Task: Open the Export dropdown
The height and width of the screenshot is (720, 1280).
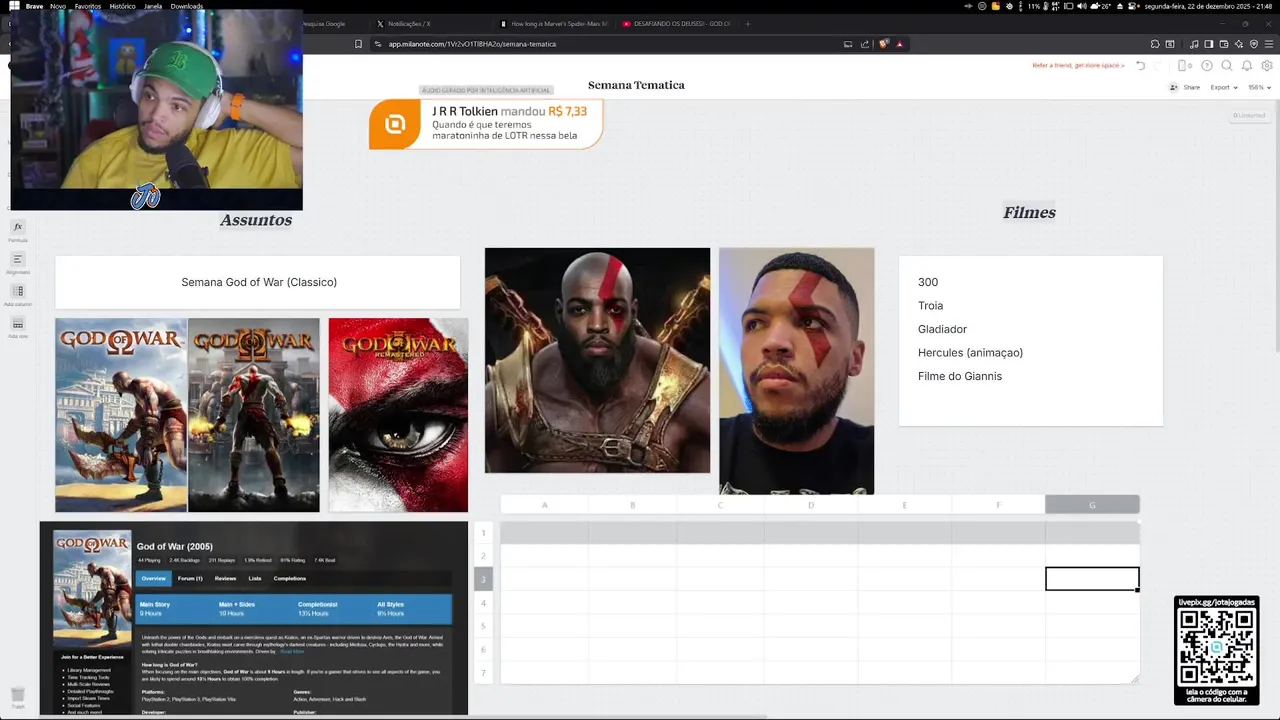Action: [1223, 87]
